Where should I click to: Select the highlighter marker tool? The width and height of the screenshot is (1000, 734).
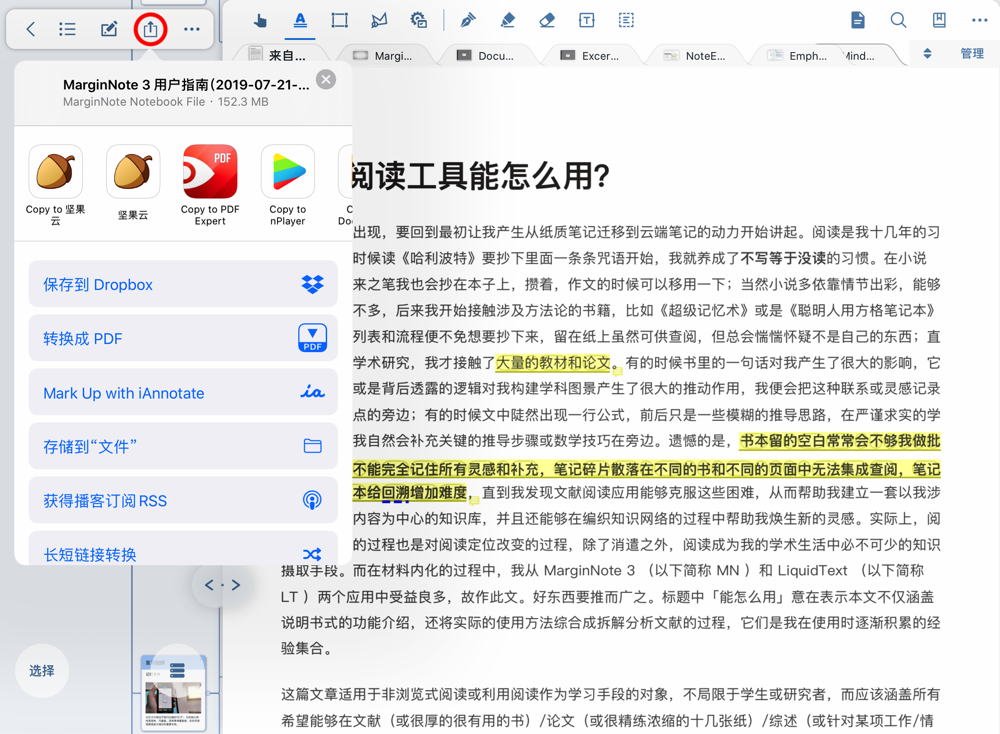(x=507, y=20)
